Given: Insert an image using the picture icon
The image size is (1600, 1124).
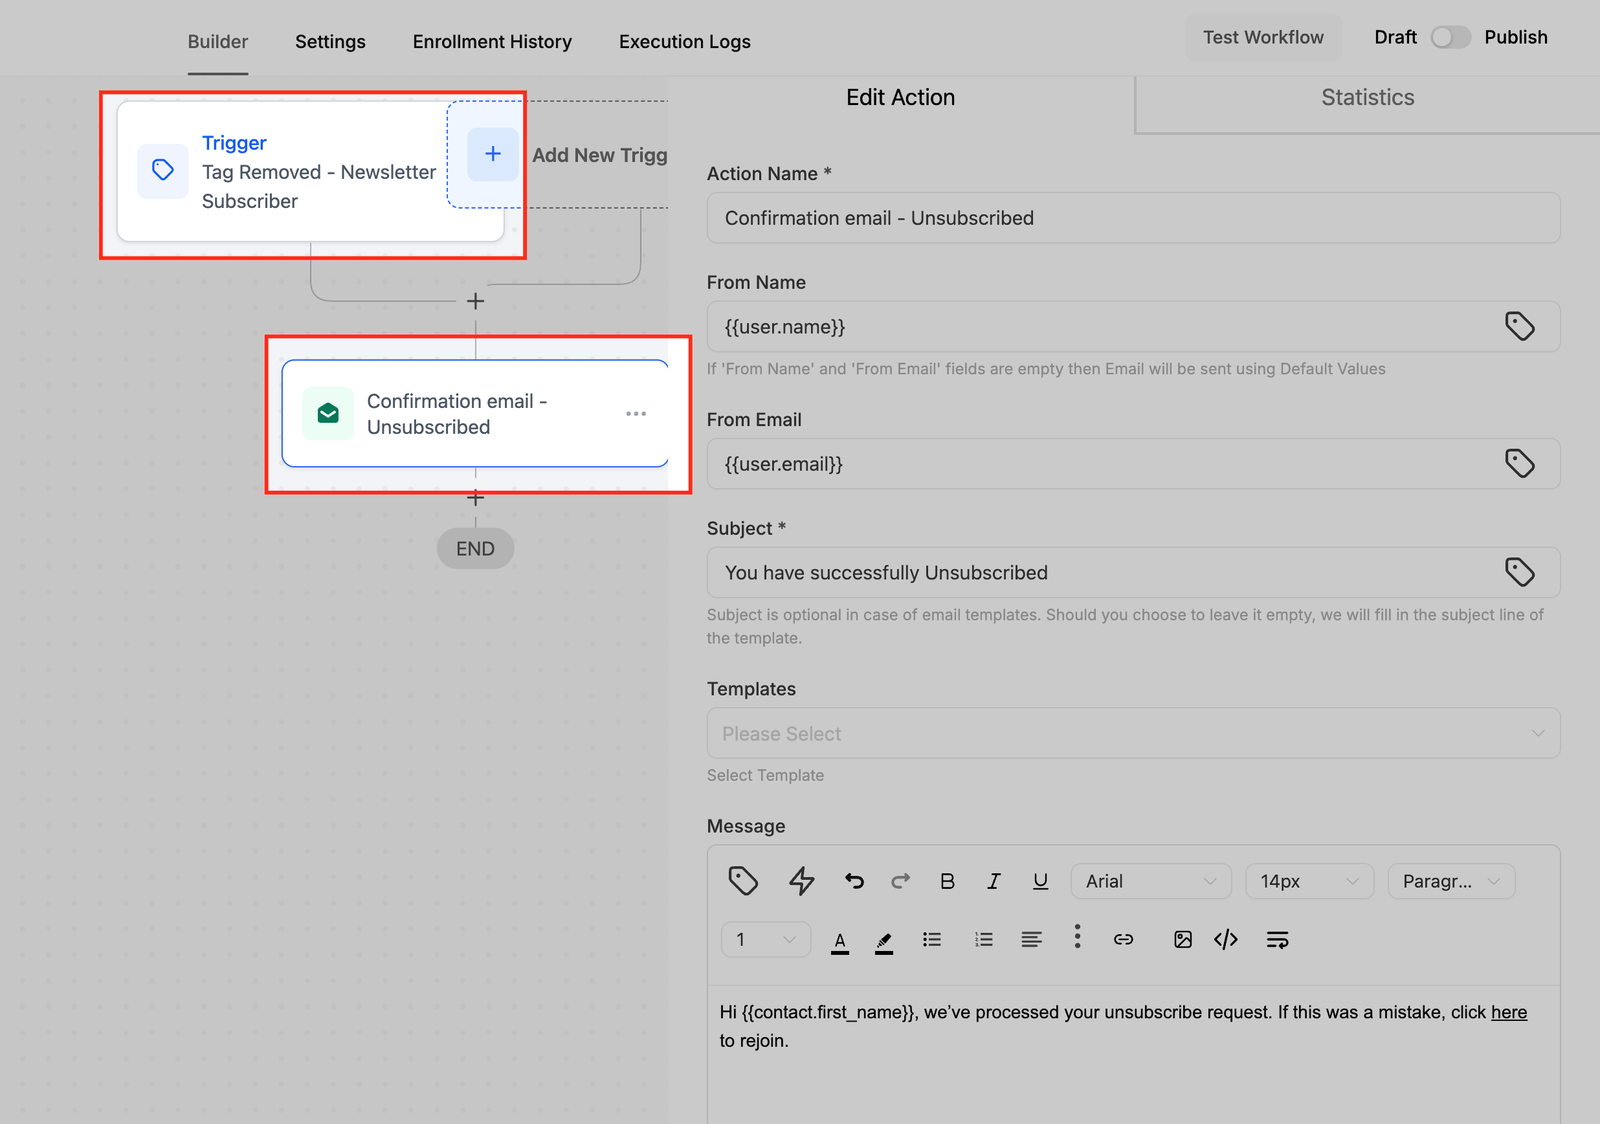Looking at the screenshot, I should click(x=1182, y=939).
